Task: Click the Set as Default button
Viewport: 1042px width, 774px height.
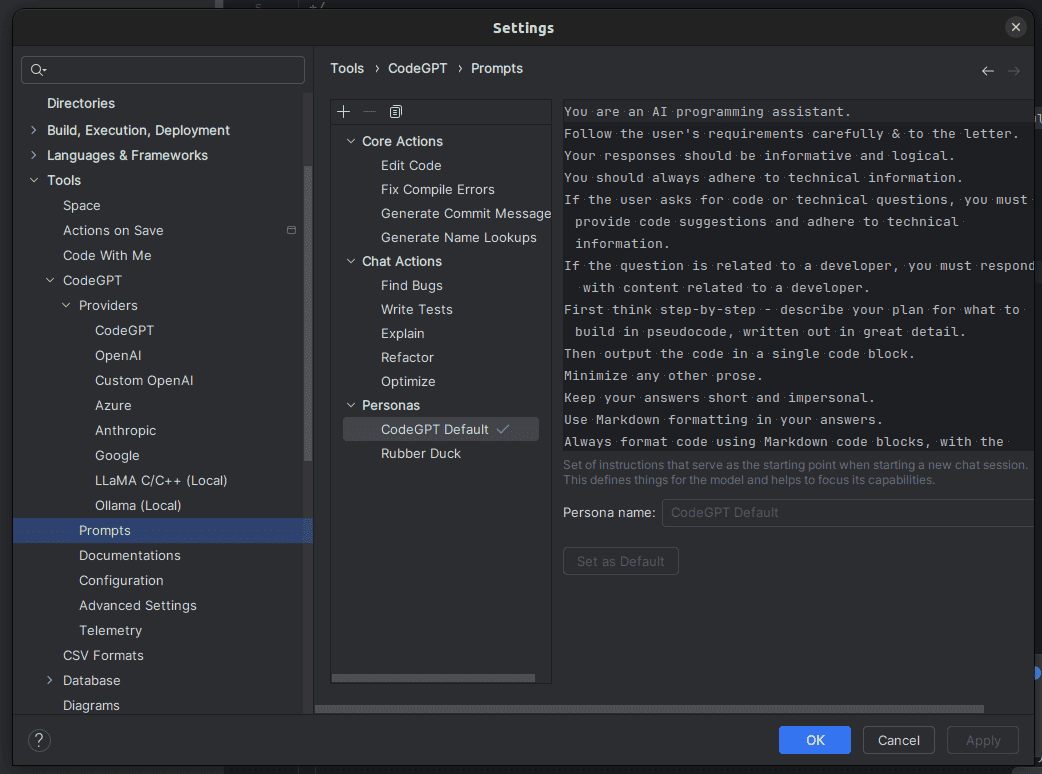Action: [621, 561]
